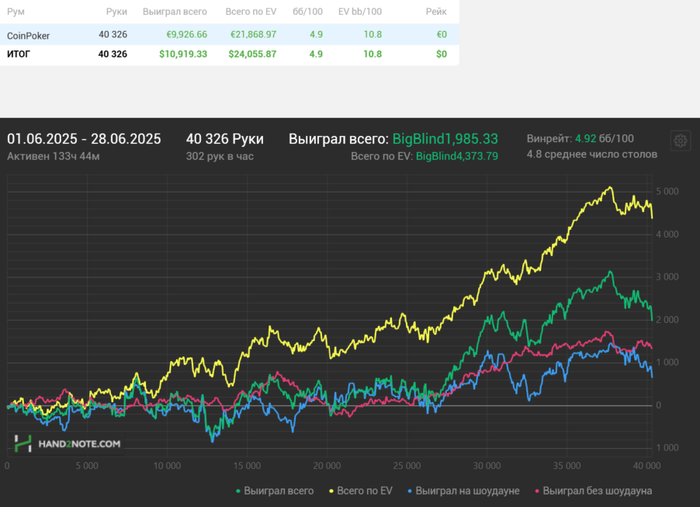This screenshot has height=507, width=700.
Task: Sort by the 'Всего по EV' table header
Action: click(x=251, y=12)
